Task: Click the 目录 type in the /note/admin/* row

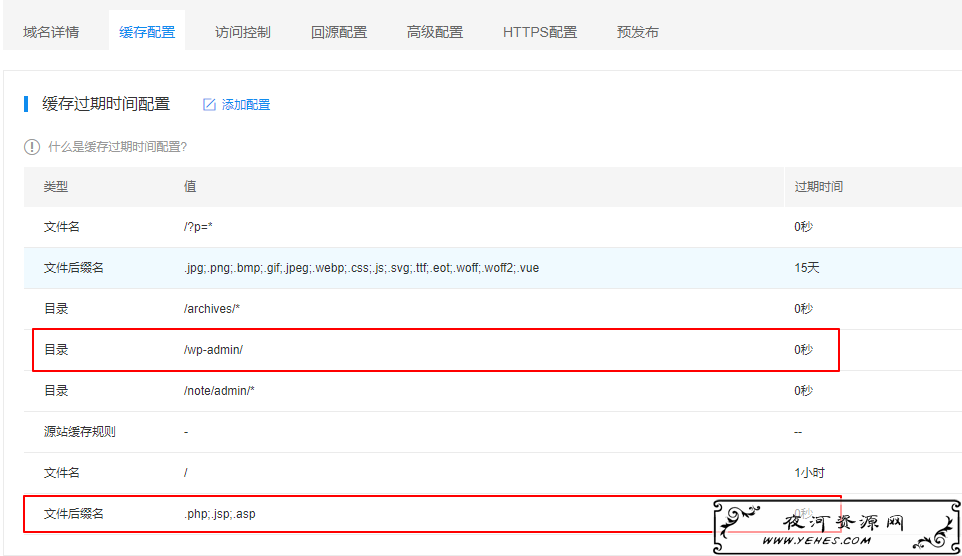Action: (x=56, y=391)
